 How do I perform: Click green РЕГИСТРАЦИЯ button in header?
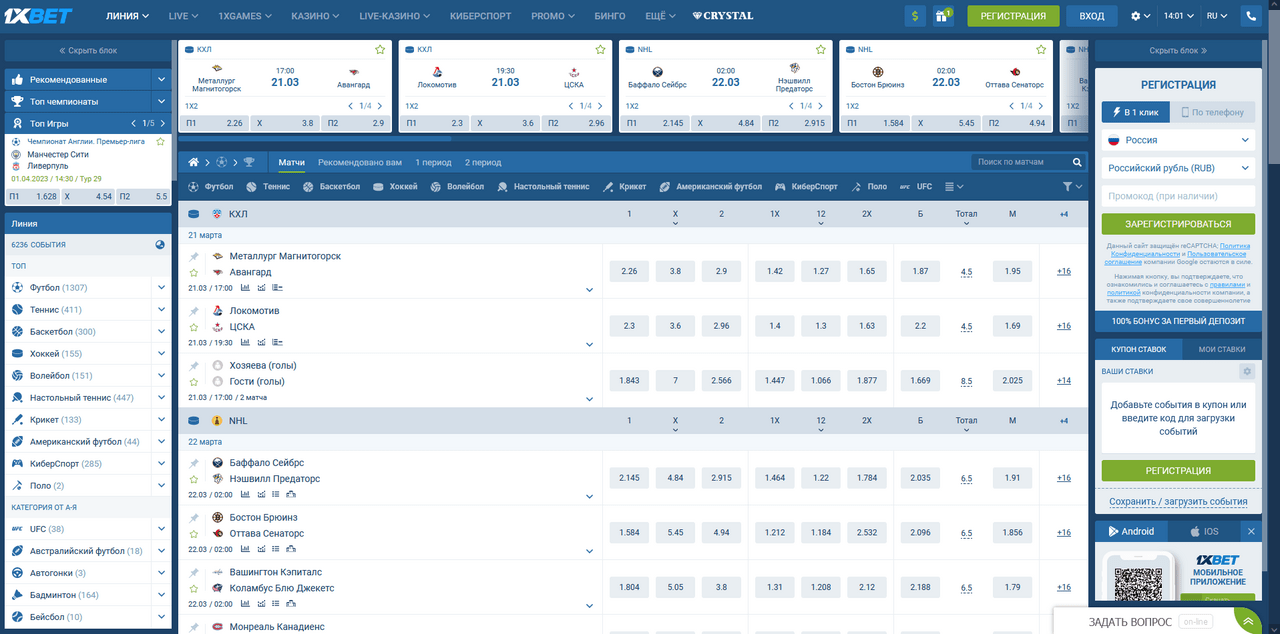click(x=1013, y=16)
